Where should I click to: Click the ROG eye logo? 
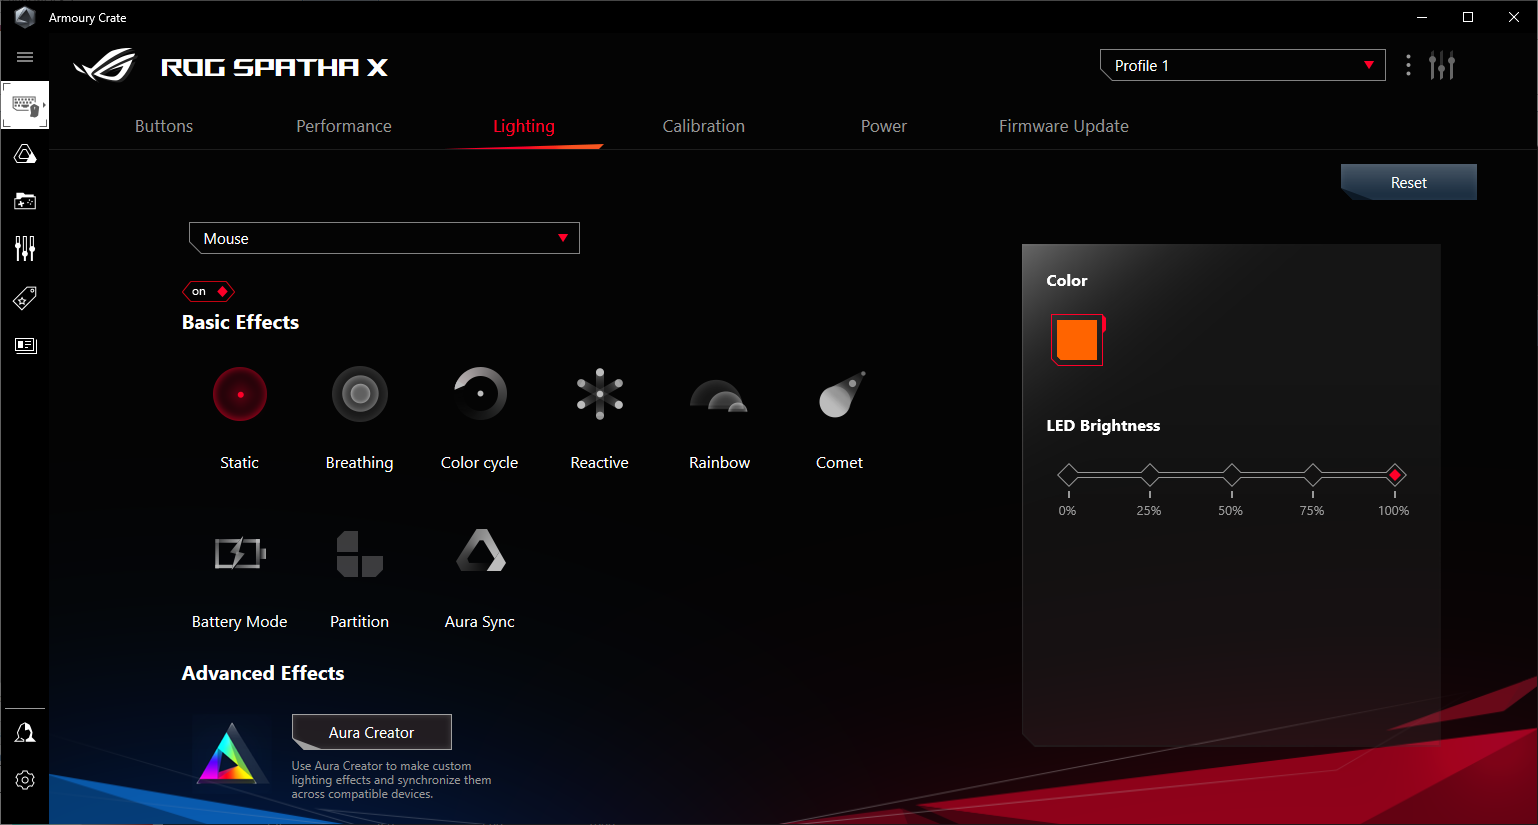(x=105, y=66)
